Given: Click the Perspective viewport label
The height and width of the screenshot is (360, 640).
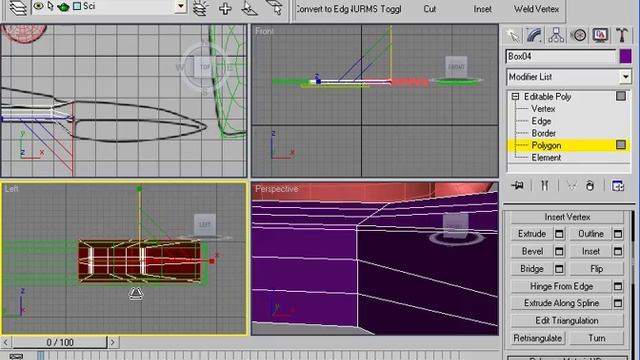Looking at the screenshot, I should point(276,189).
